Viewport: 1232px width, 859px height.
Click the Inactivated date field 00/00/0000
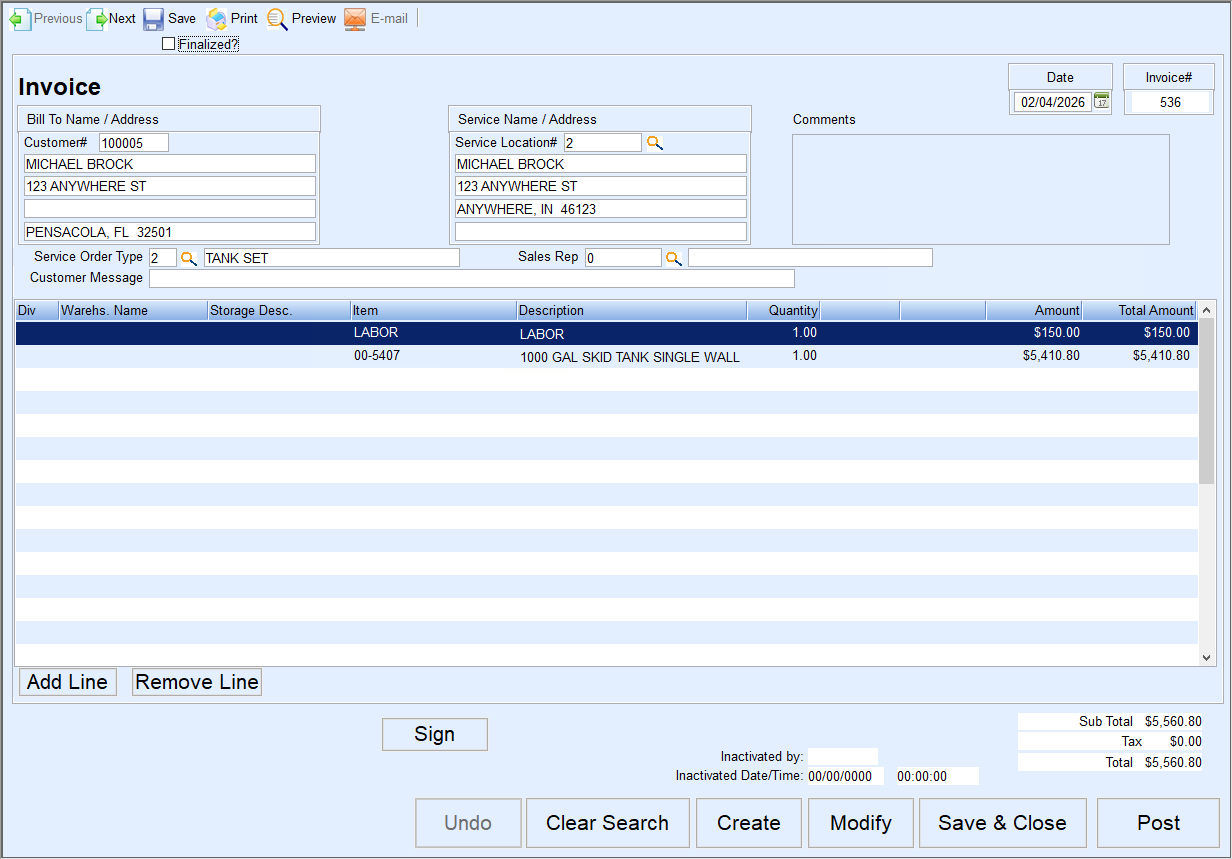845,776
